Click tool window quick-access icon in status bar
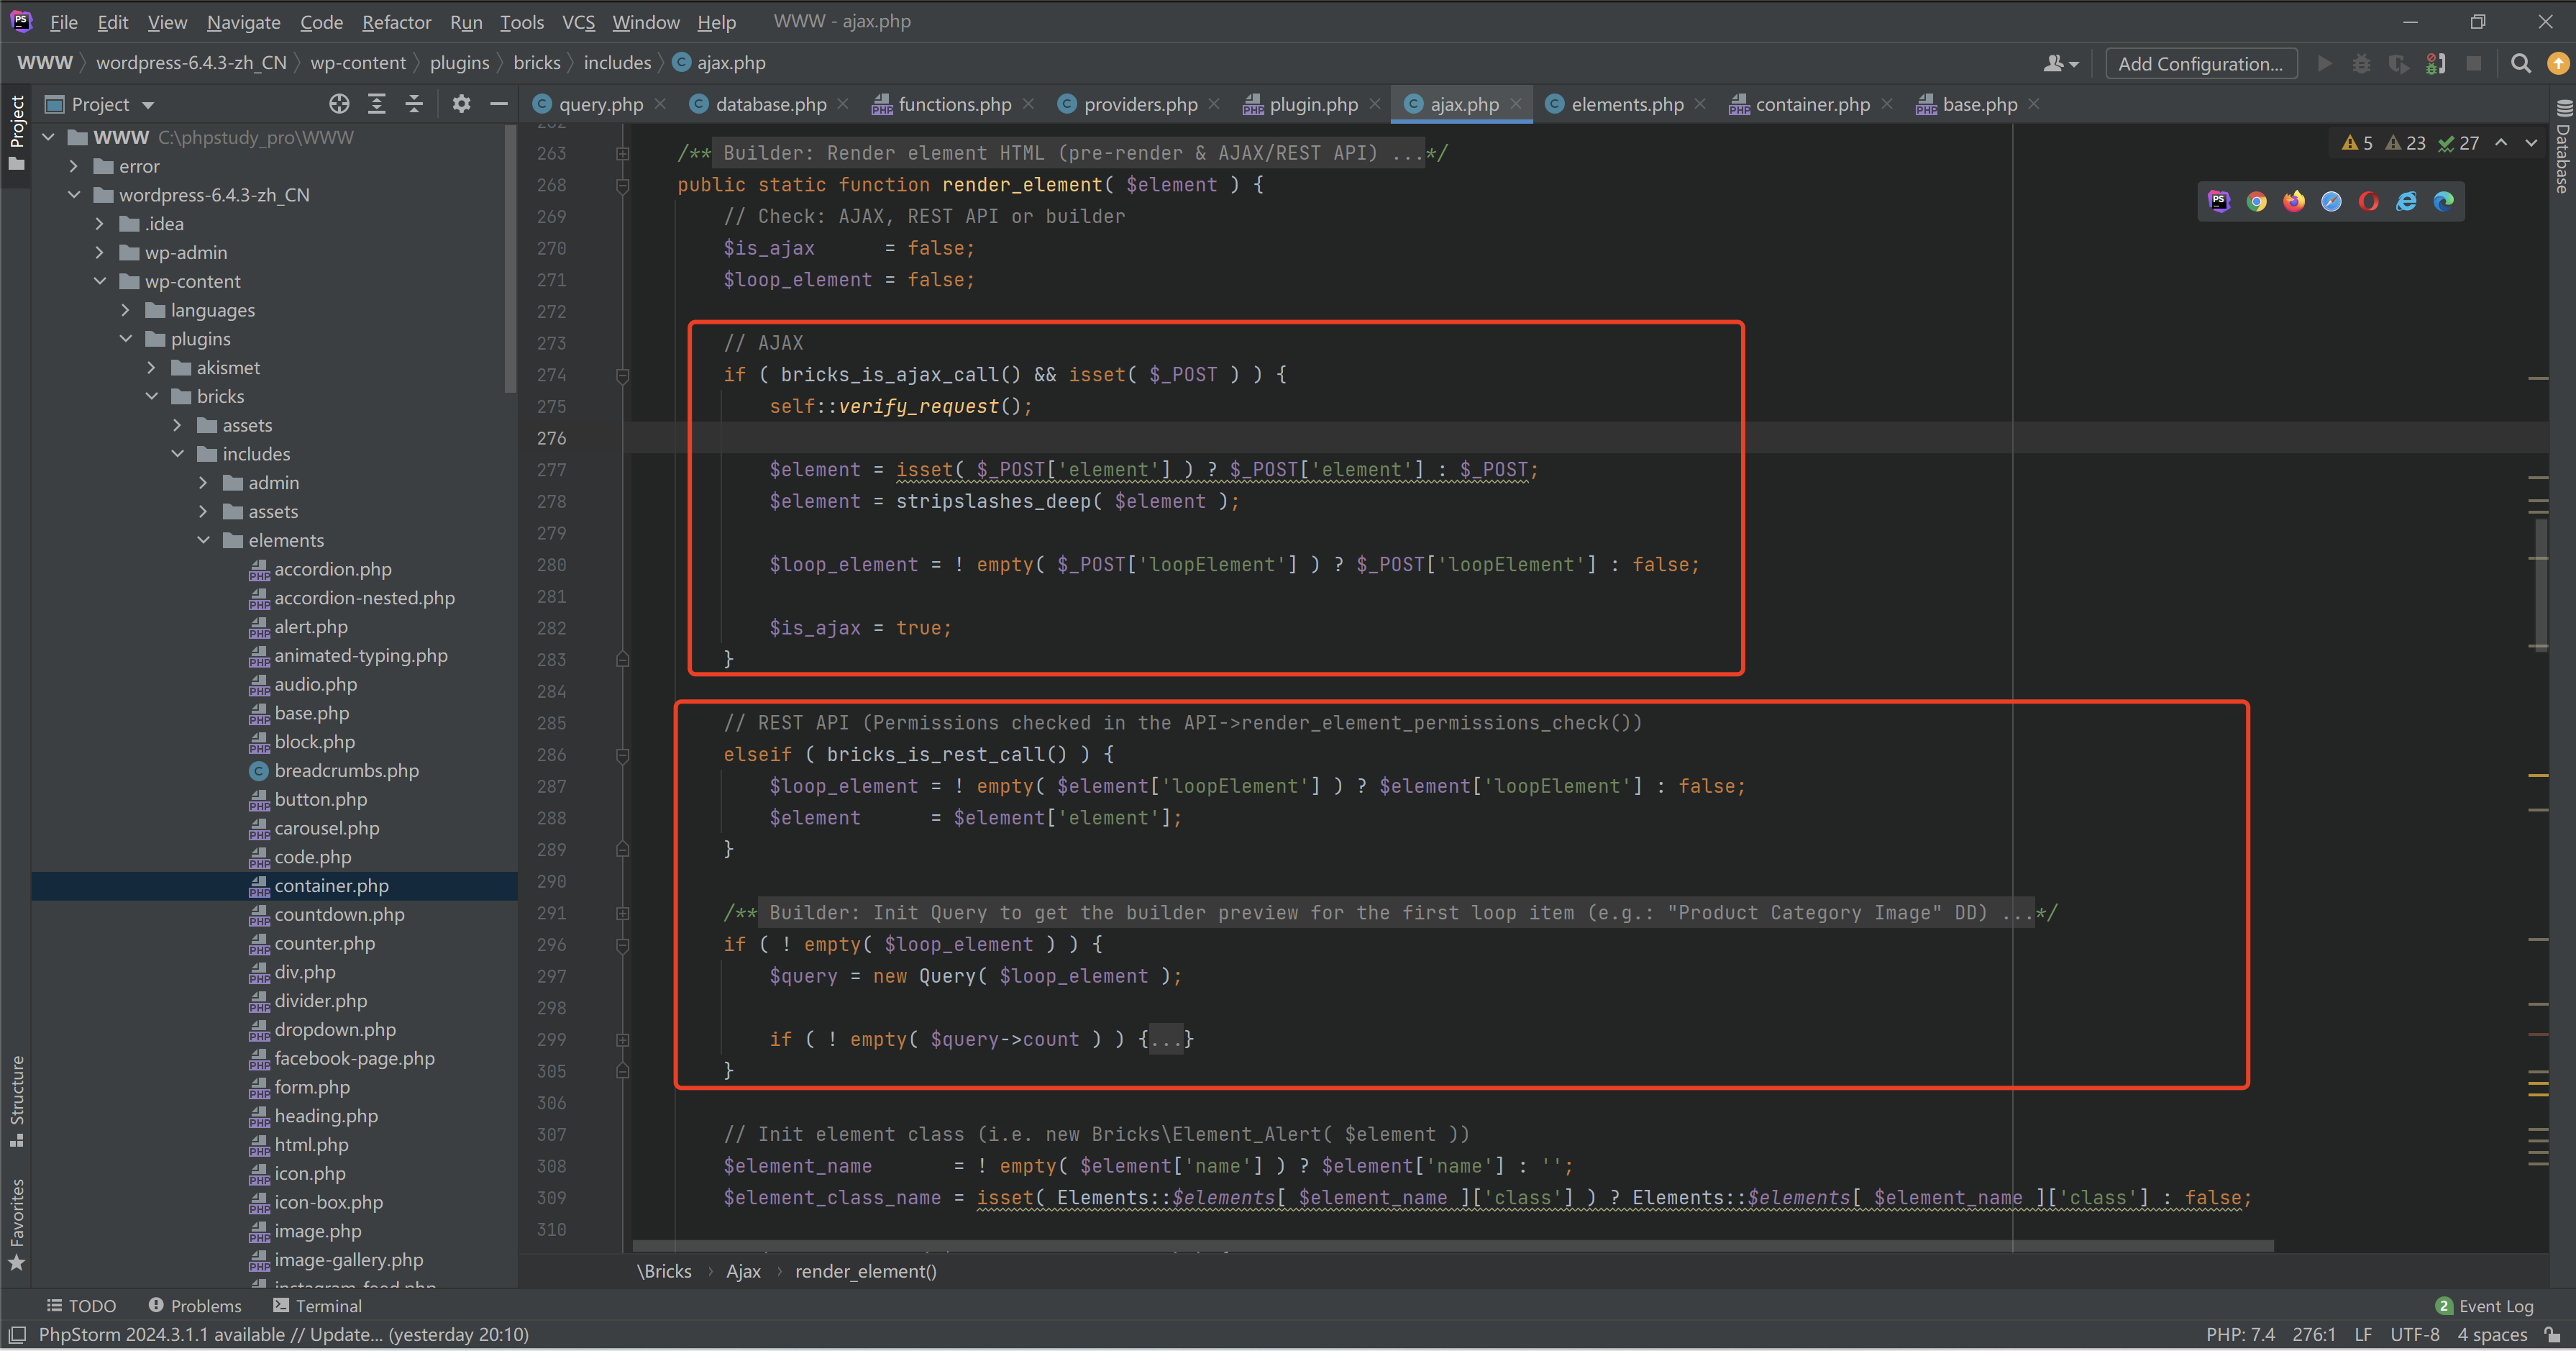 point(17,1334)
